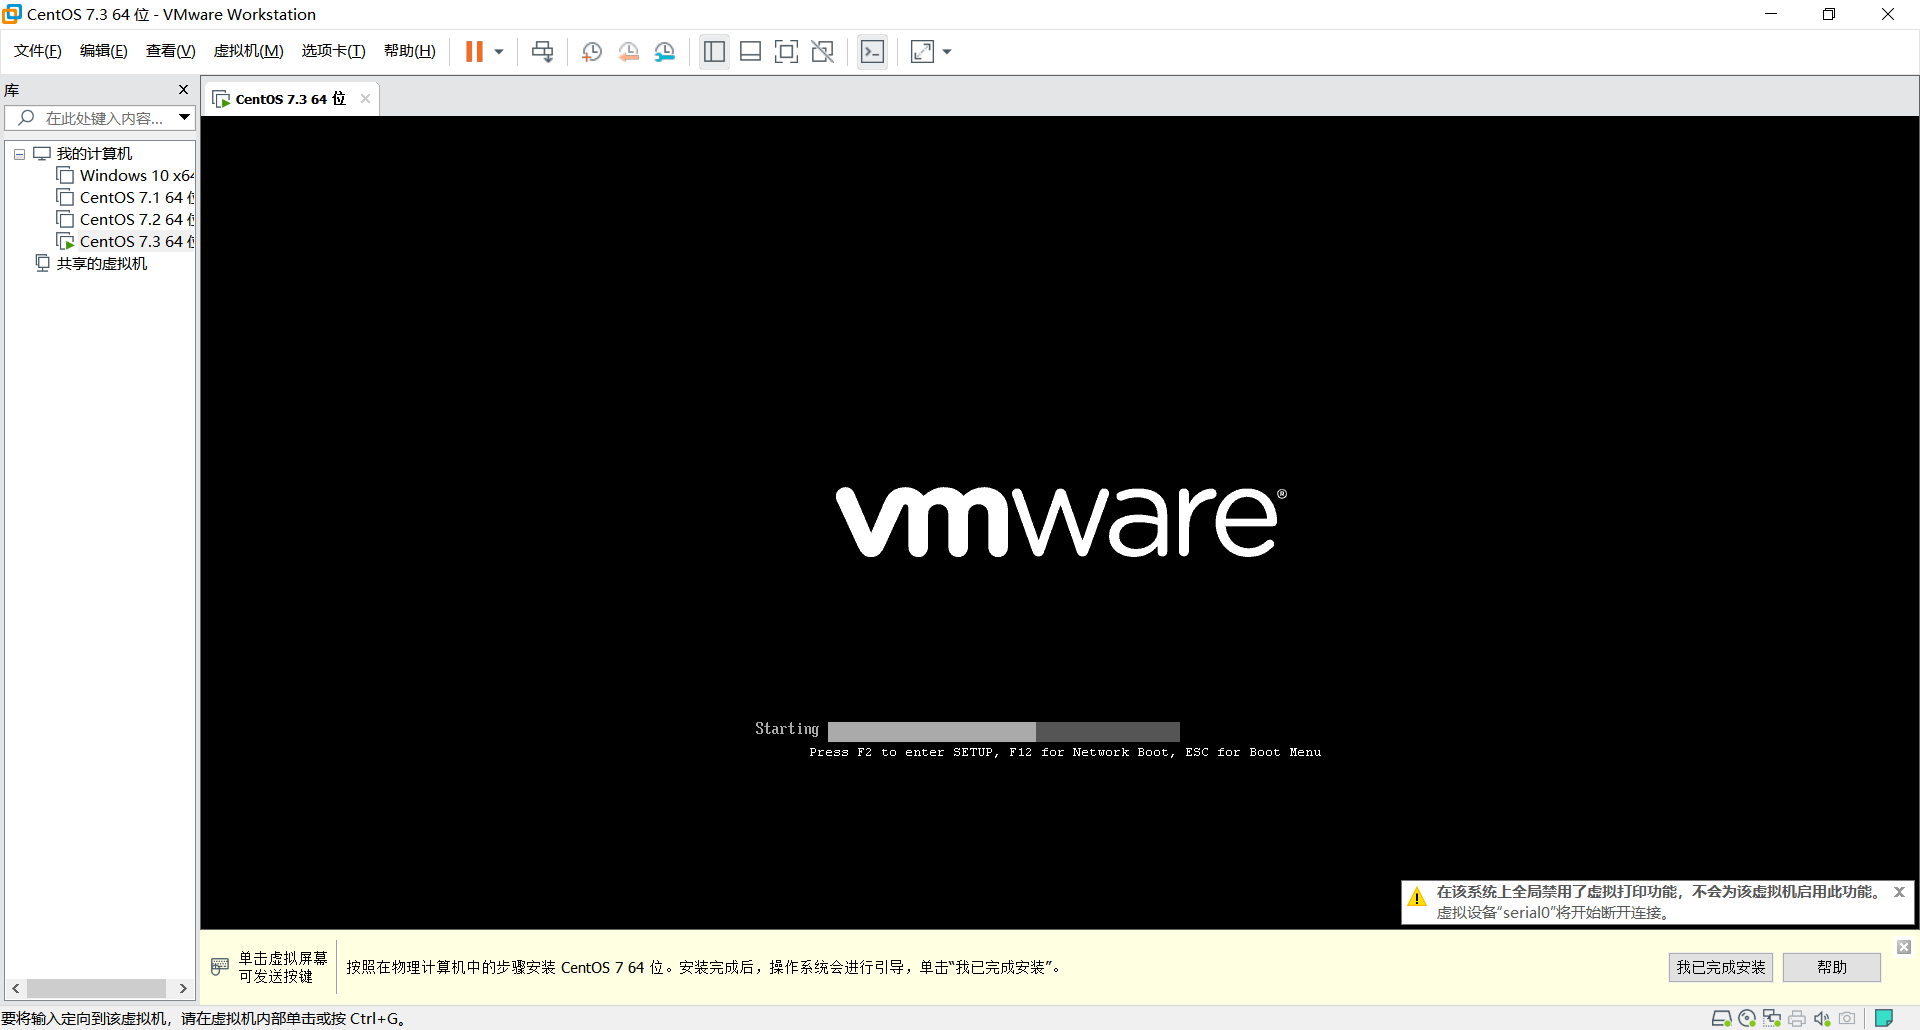Select 我的计算机 in the library tree

[x=94, y=154]
